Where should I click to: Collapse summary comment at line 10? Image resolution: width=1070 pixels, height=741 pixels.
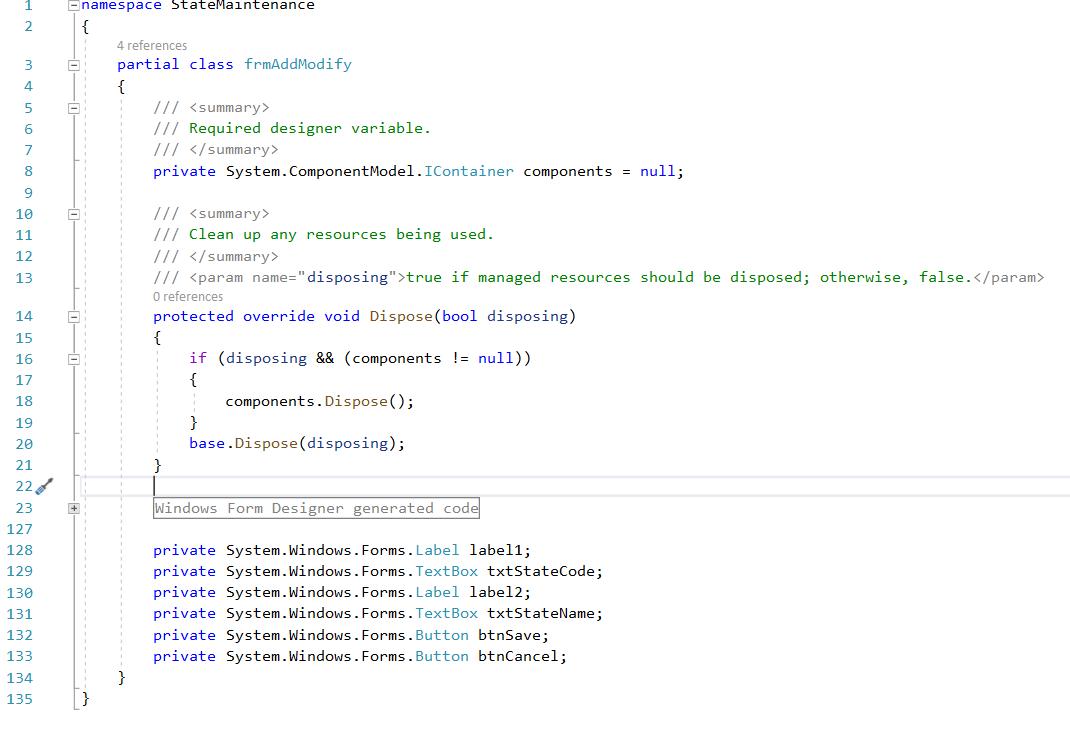[x=74, y=214]
